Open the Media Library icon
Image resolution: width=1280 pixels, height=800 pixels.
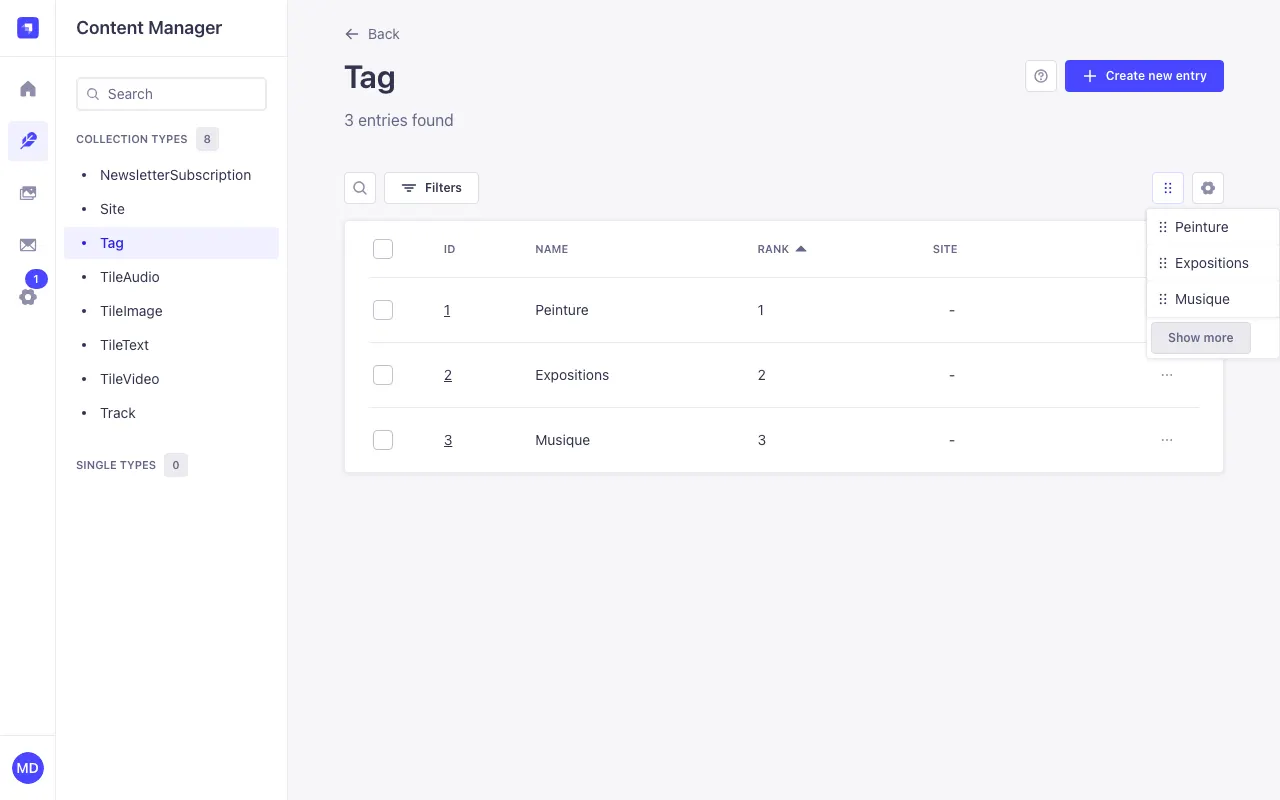click(x=28, y=193)
